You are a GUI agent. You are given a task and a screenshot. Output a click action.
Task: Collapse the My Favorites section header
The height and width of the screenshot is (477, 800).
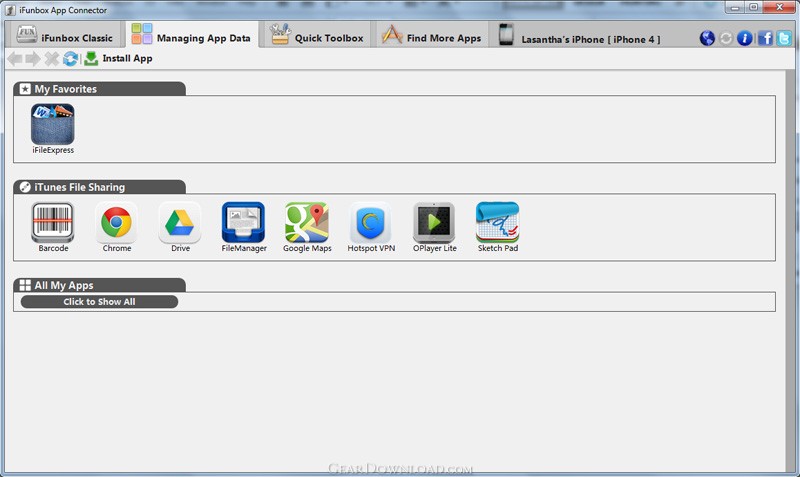pos(99,89)
